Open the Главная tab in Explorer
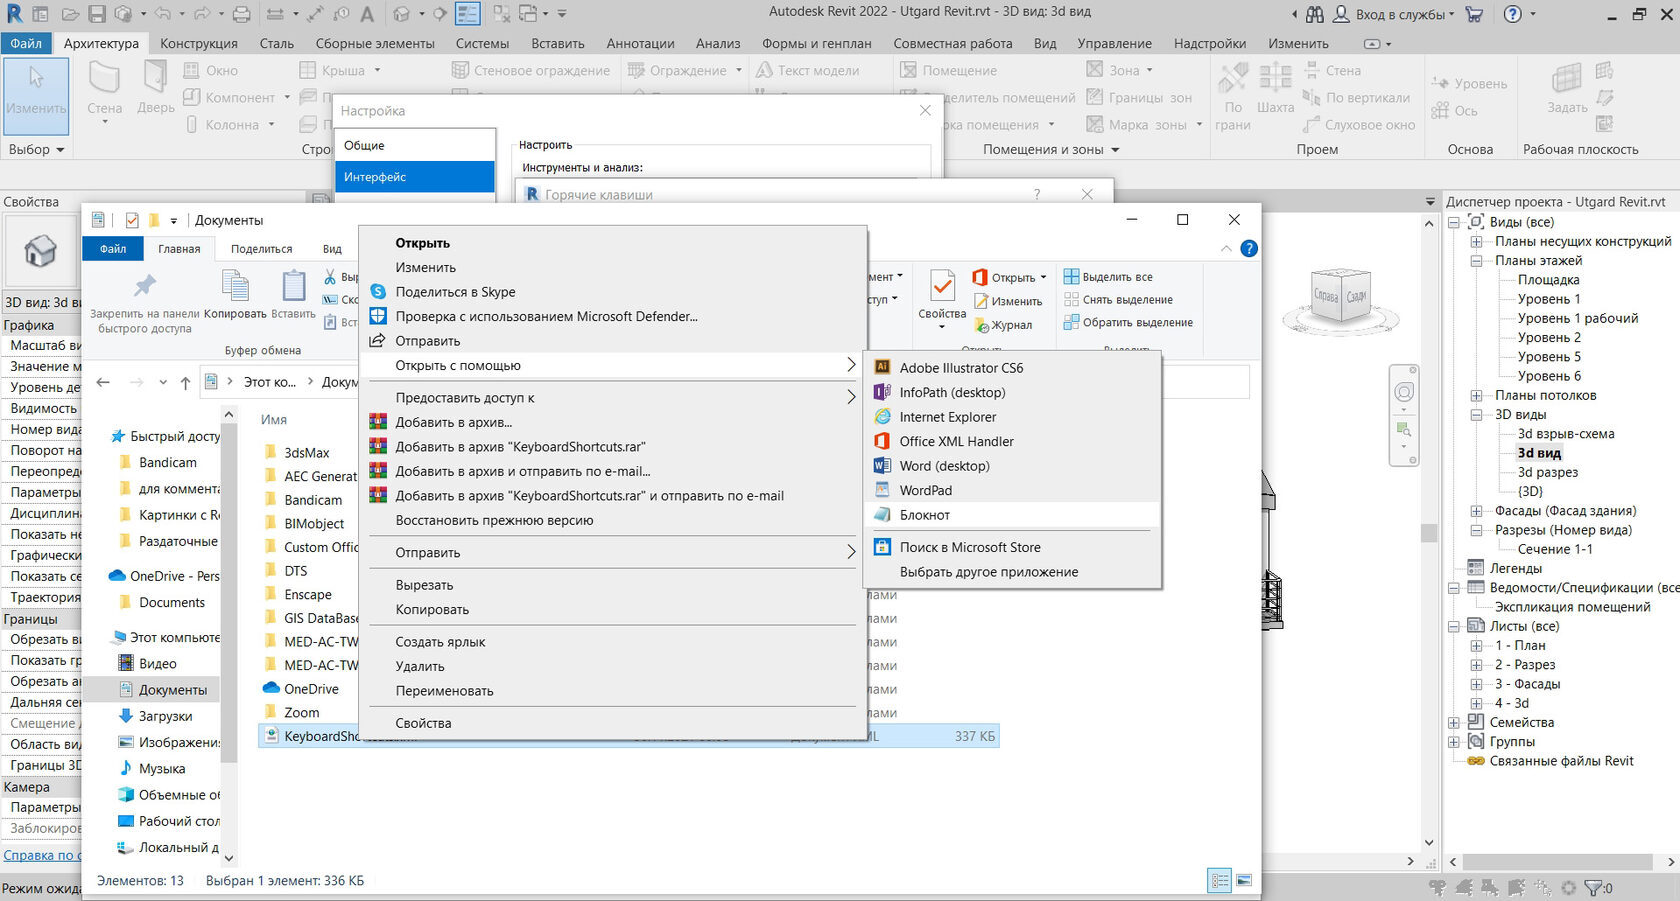Screen dimensions: 1680x901 [x=179, y=249]
